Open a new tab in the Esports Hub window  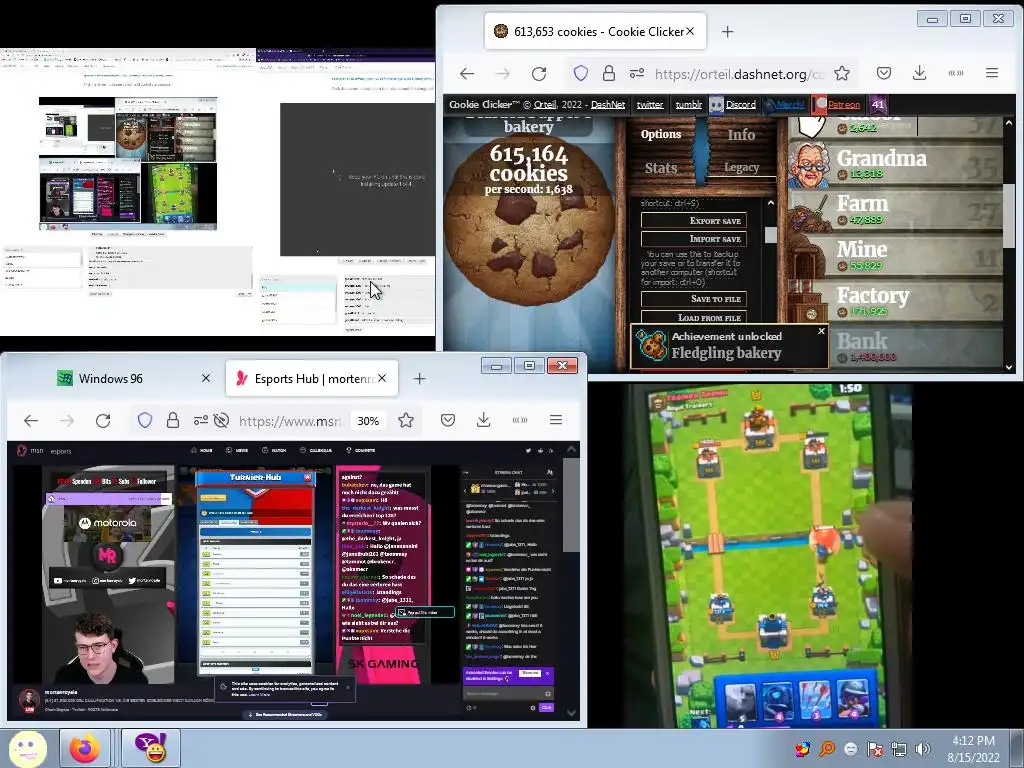tap(419, 379)
